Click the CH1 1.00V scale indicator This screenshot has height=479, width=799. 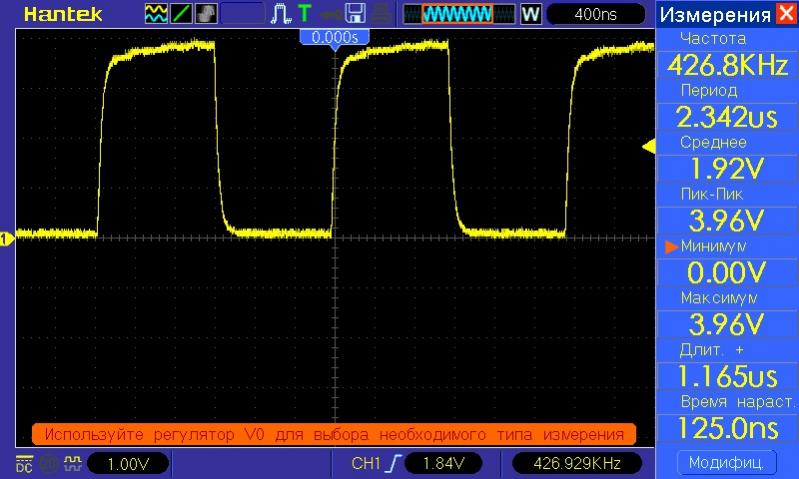click(128, 464)
